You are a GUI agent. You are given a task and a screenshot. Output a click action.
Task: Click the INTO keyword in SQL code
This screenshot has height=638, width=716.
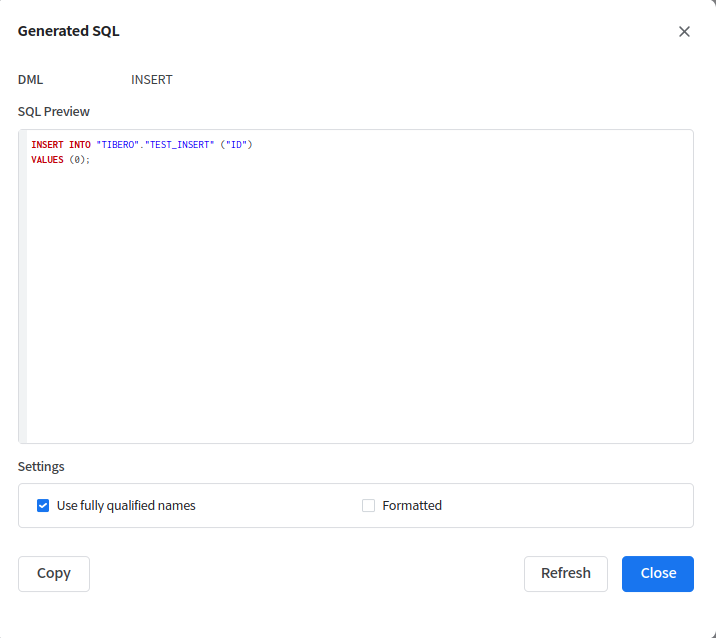pyautogui.click(x=80, y=145)
